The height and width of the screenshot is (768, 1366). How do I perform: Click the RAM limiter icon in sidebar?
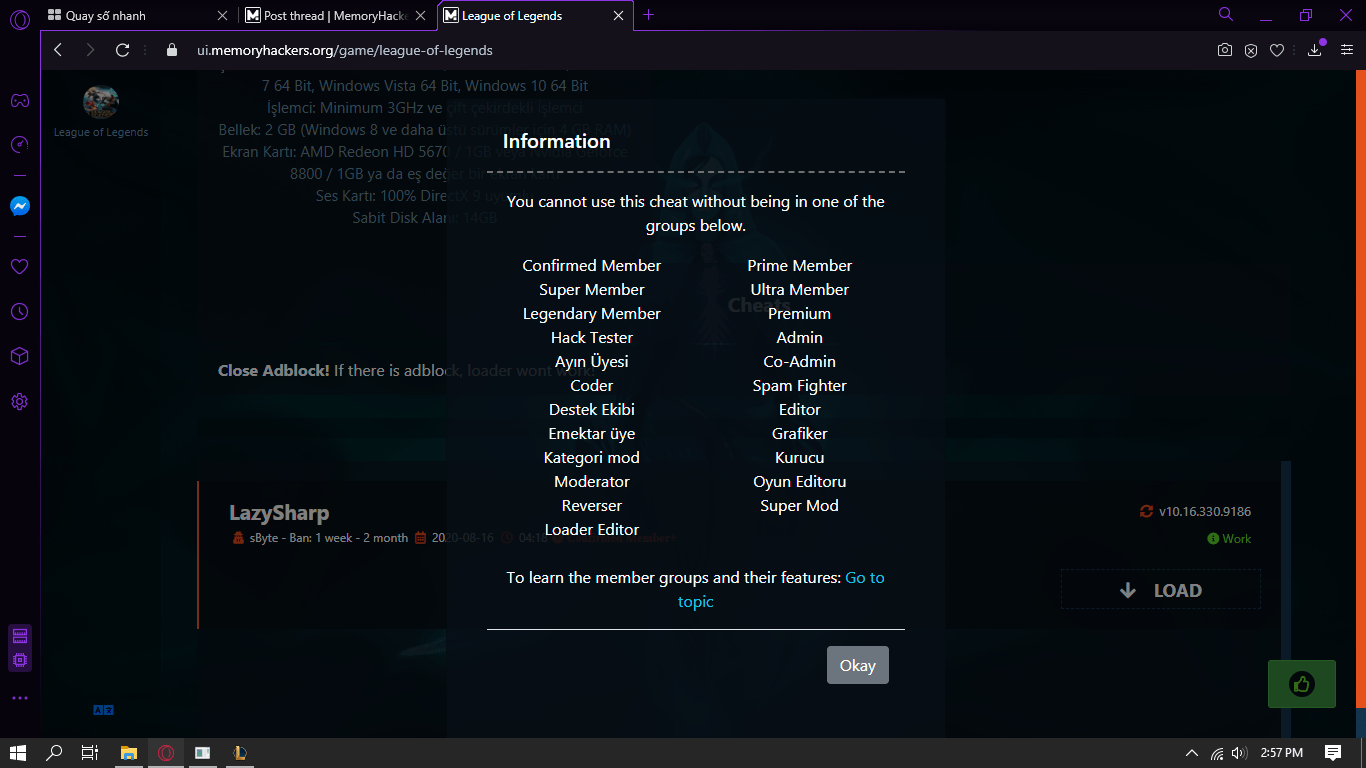click(19, 636)
